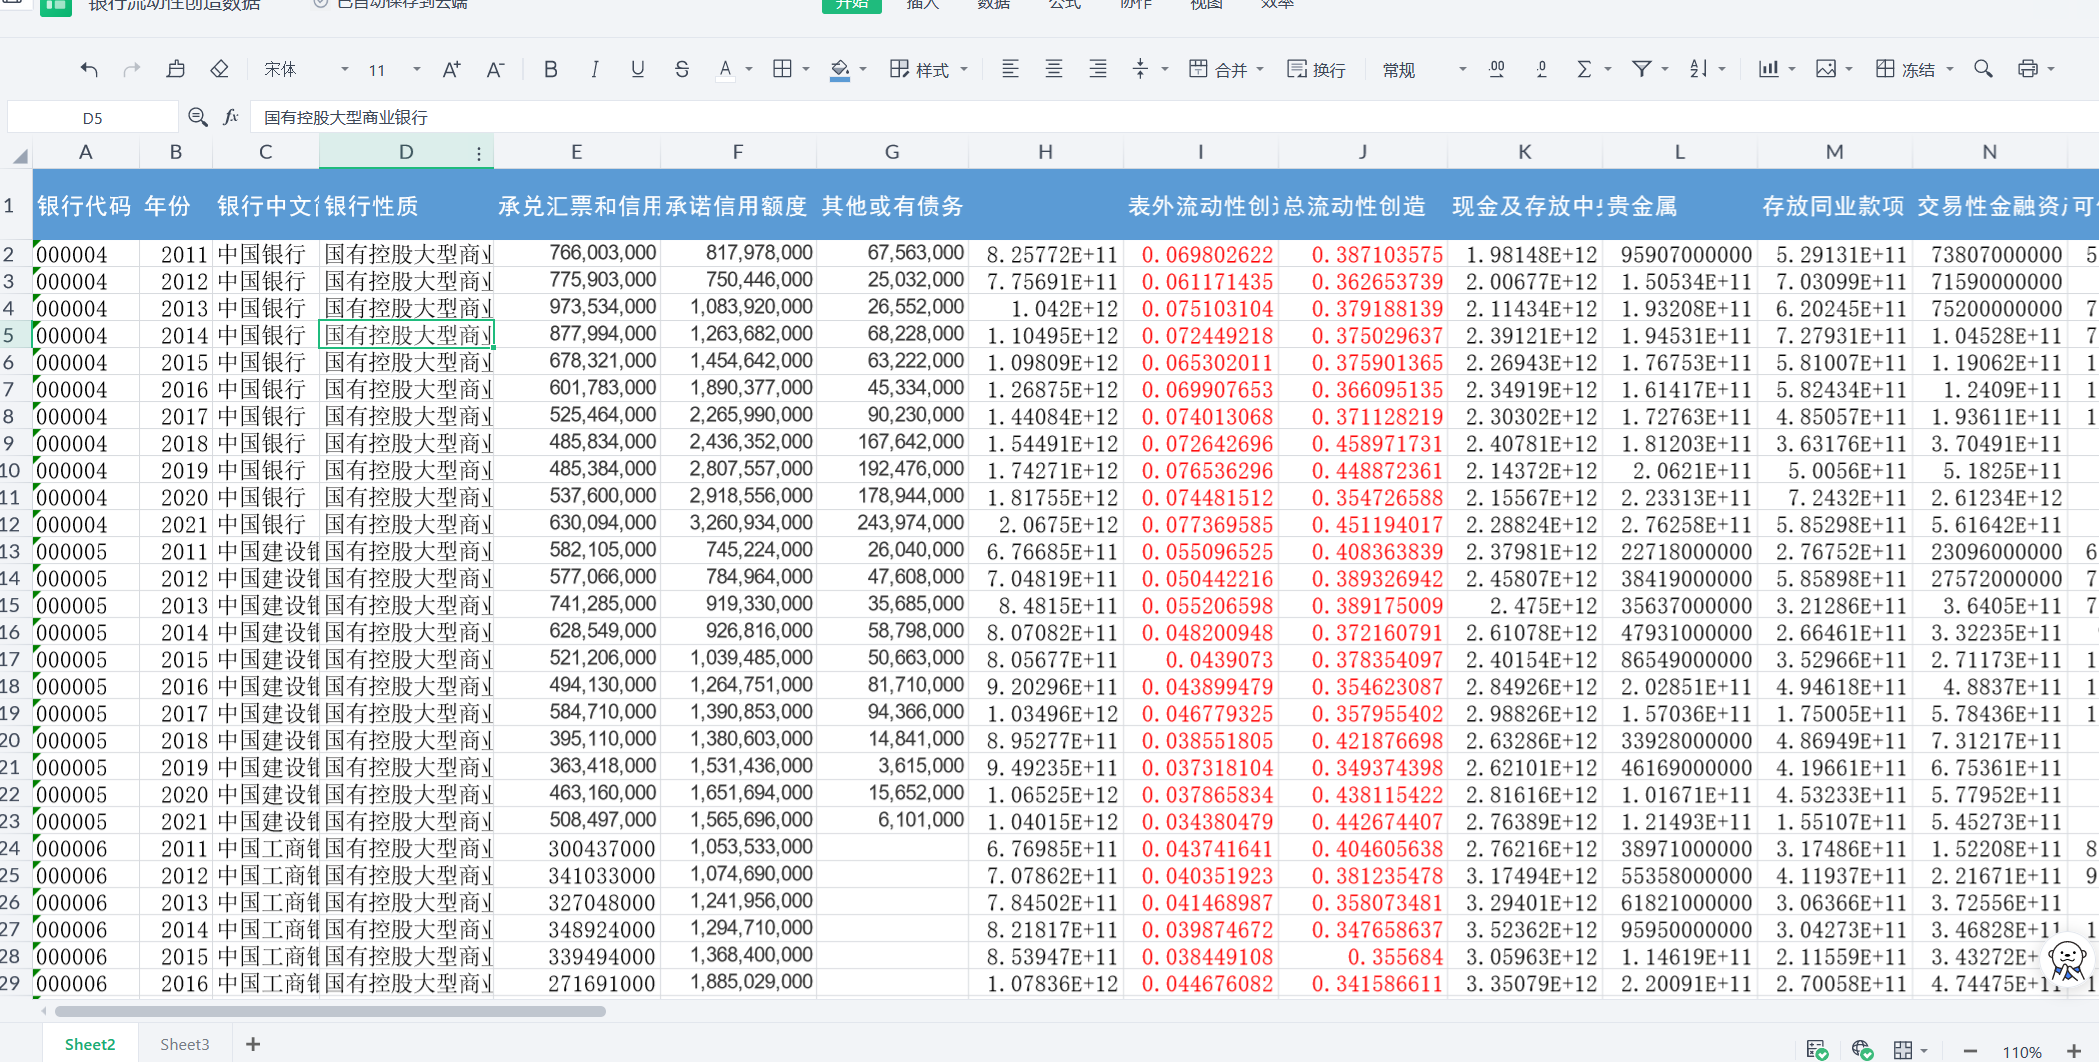Click the 110% zoom level value
Screen dimensions: 2099x1062
point(2022,1052)
